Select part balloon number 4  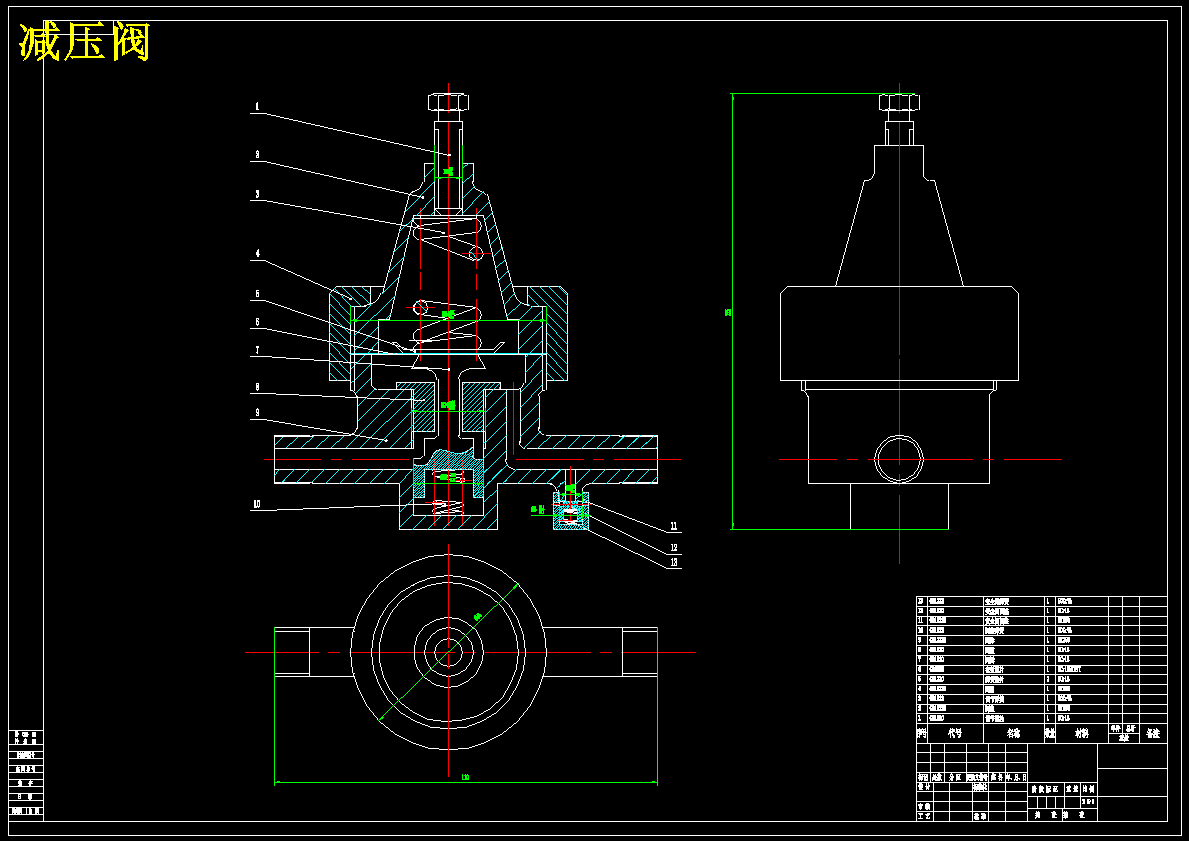click(257, 253)
